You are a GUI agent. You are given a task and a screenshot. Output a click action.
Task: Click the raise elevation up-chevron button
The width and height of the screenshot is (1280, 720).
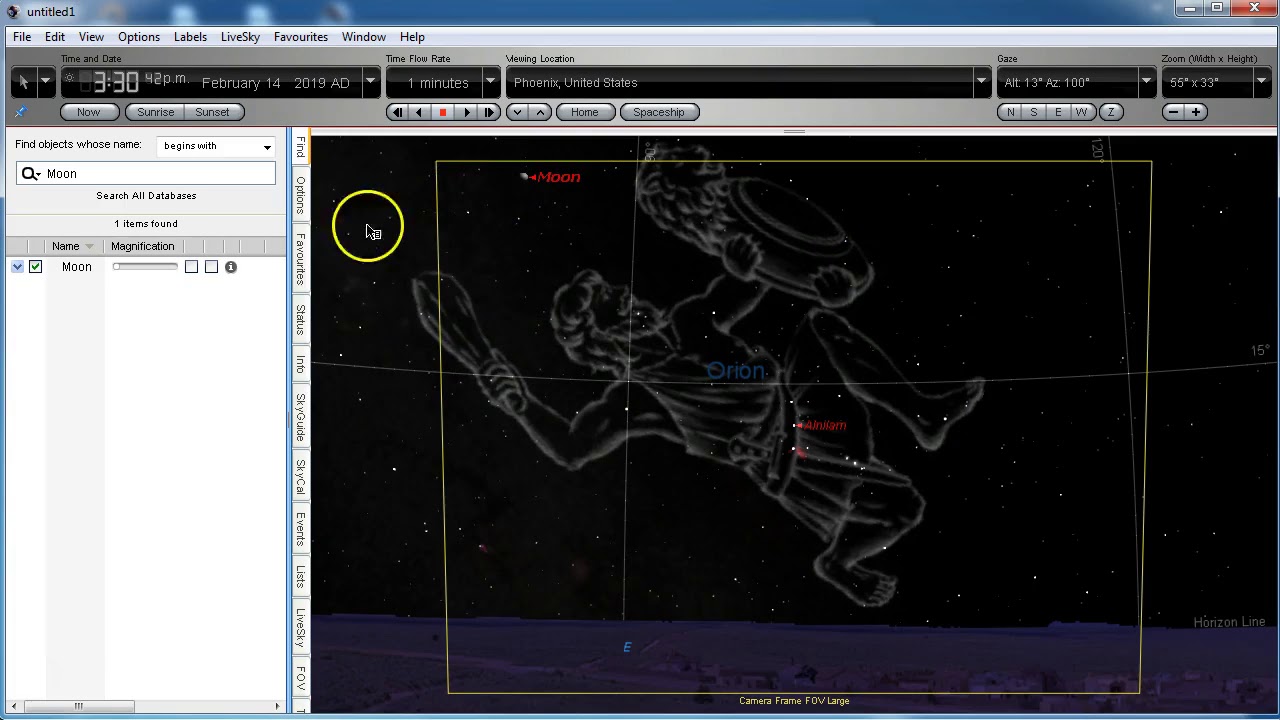pyautogui.click(x=540, y=112)
